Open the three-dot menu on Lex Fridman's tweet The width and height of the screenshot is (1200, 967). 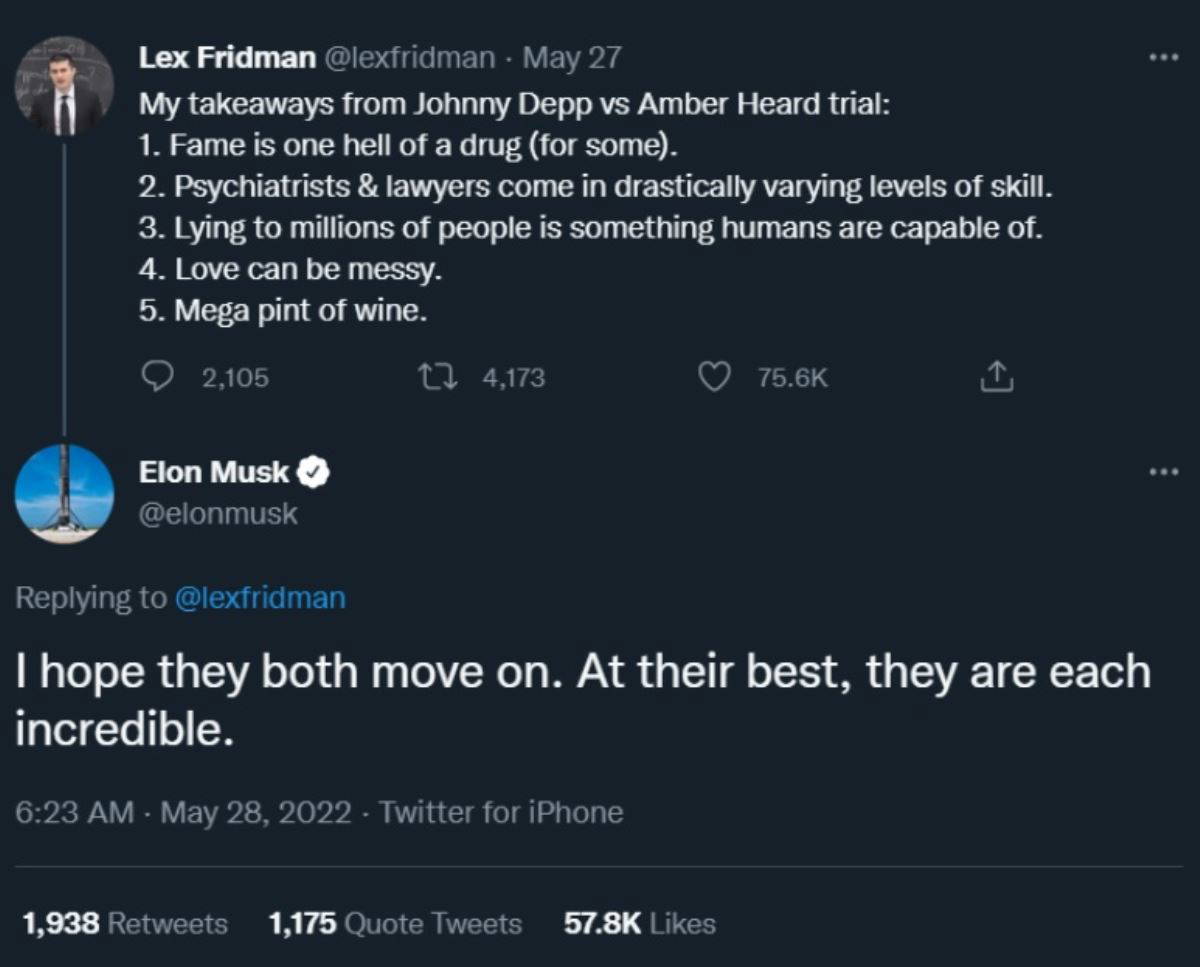coord(1163,57)
